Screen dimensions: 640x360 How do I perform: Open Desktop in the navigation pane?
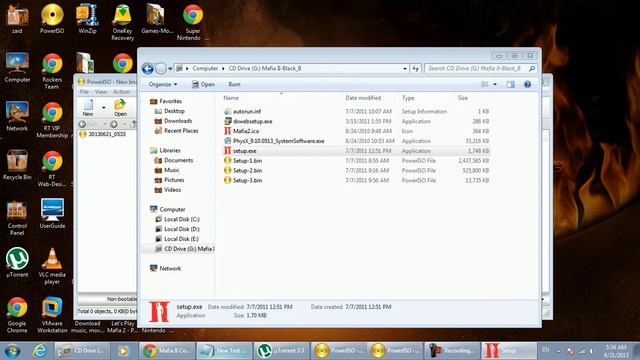point(174,111)
